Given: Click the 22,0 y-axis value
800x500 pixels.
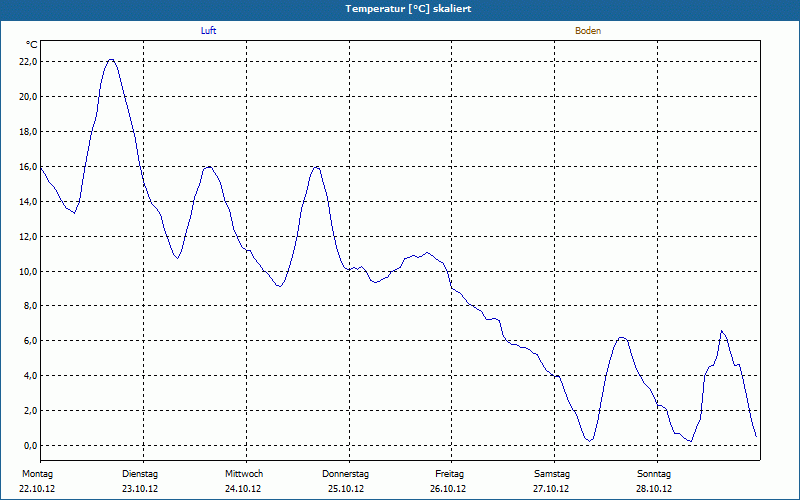Looking at the screenshot, I should 28,62.
